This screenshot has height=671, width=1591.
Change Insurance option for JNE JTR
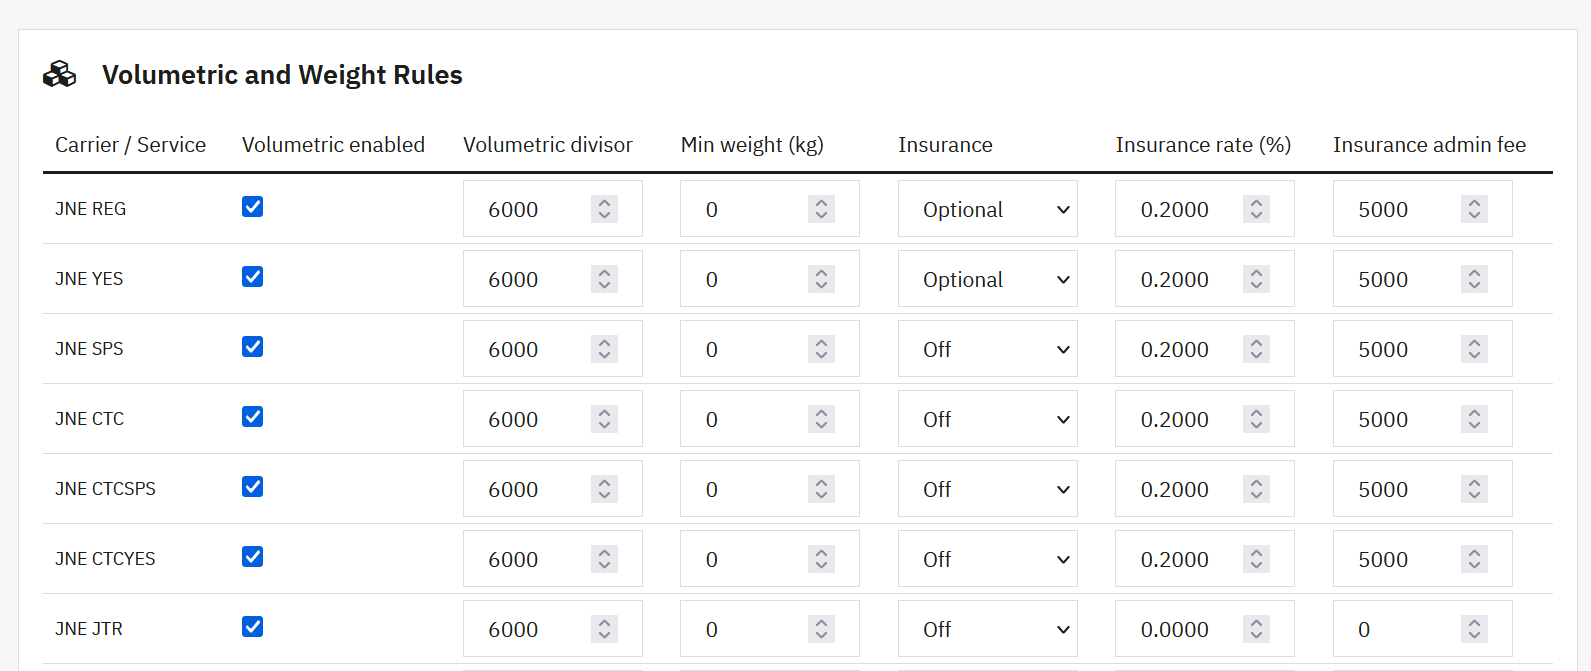pyautogui.click(x=987, y=629)
